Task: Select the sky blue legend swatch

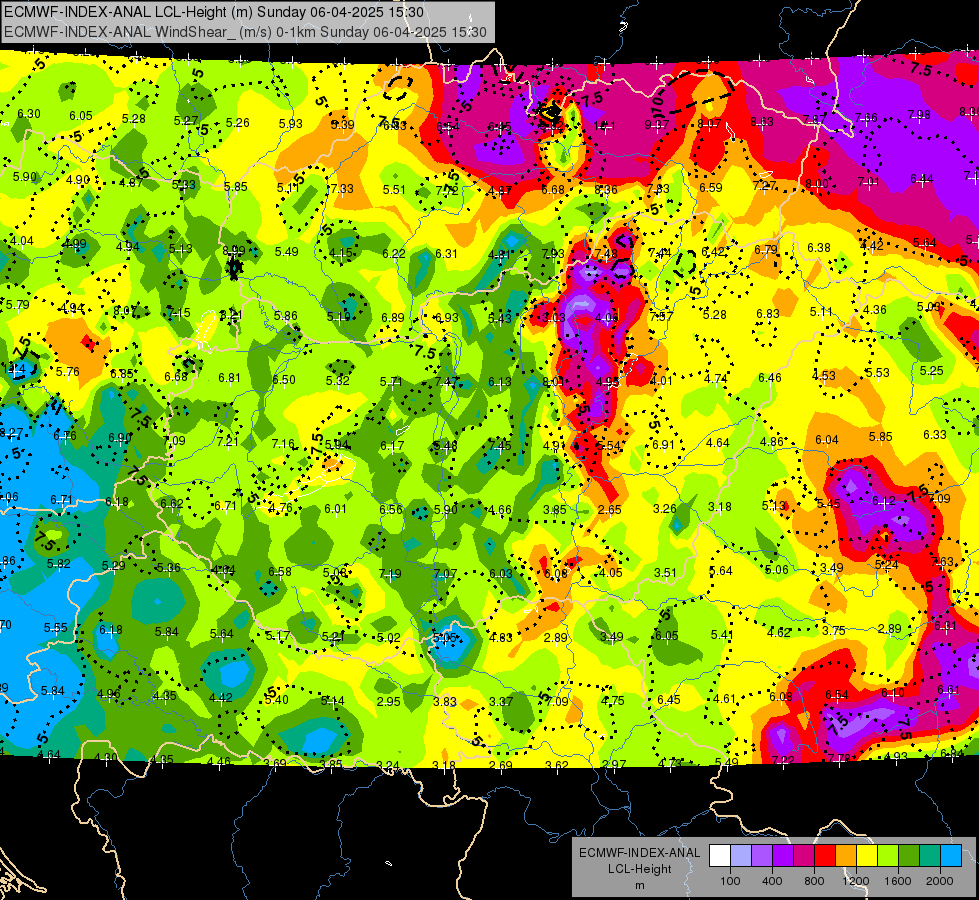Action: click(951, 856)
